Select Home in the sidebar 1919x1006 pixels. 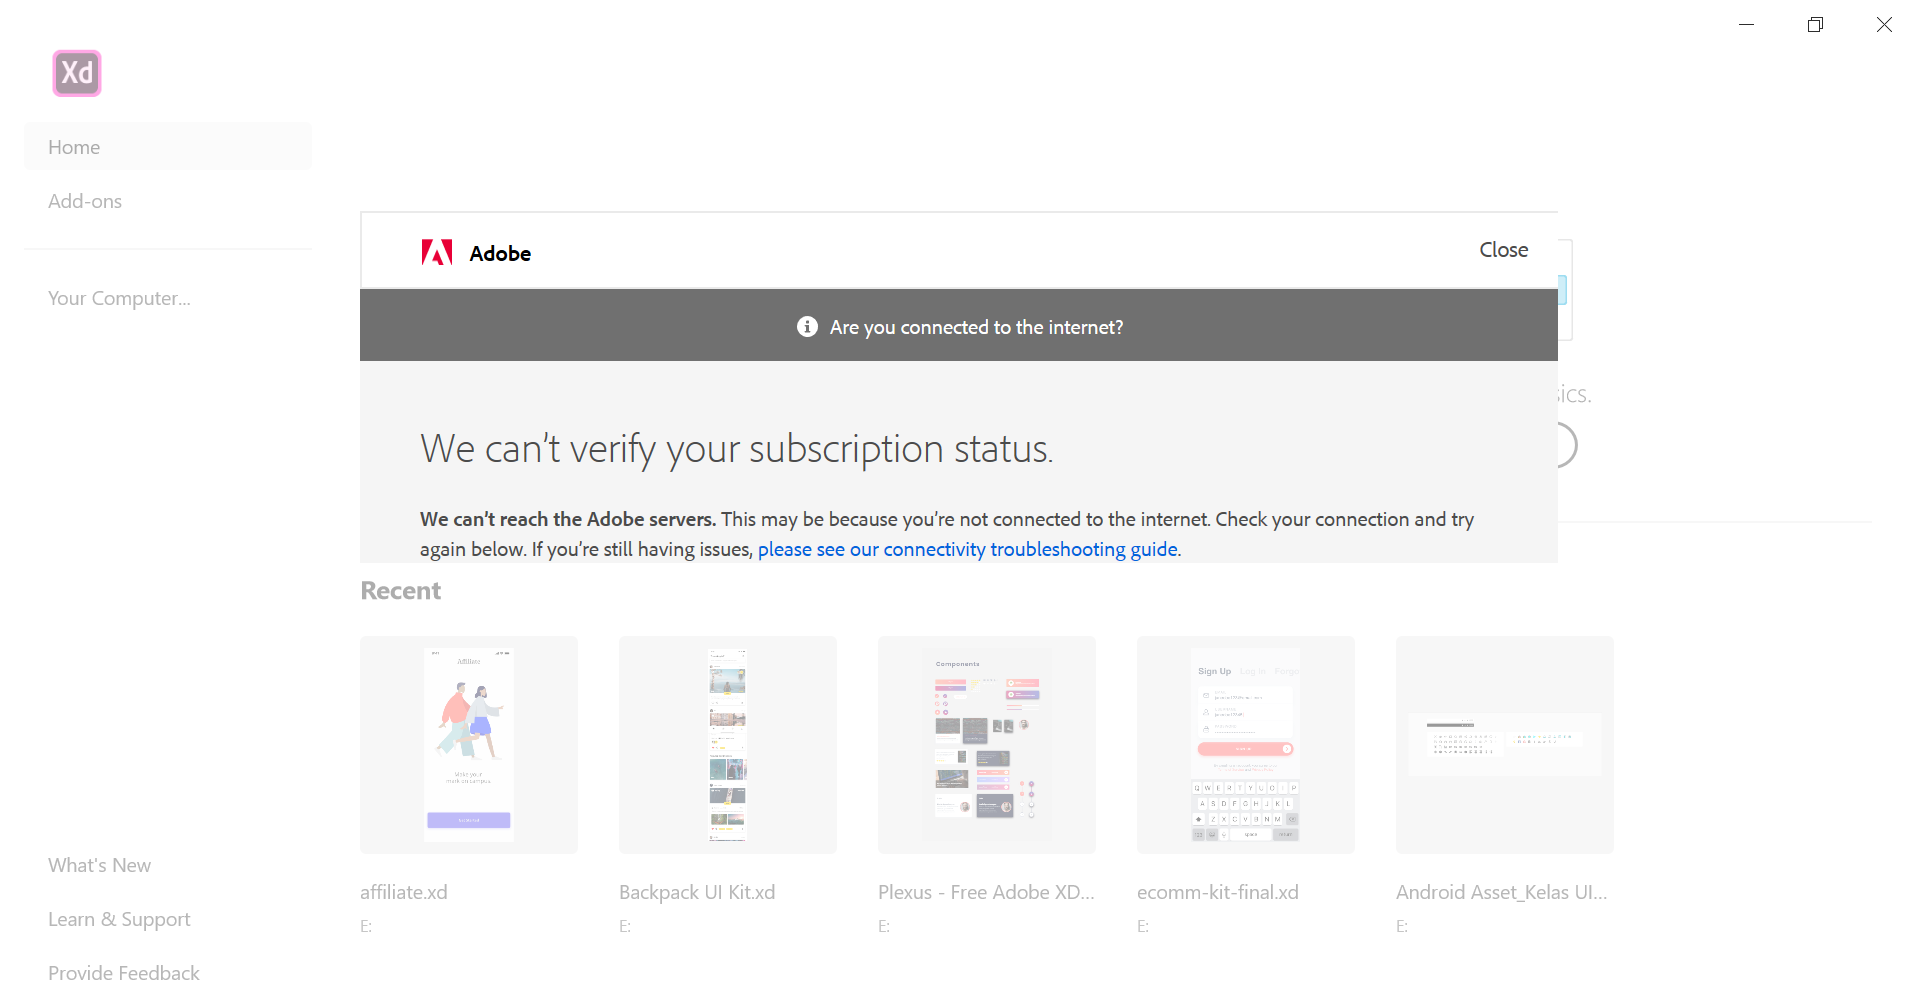168,147
